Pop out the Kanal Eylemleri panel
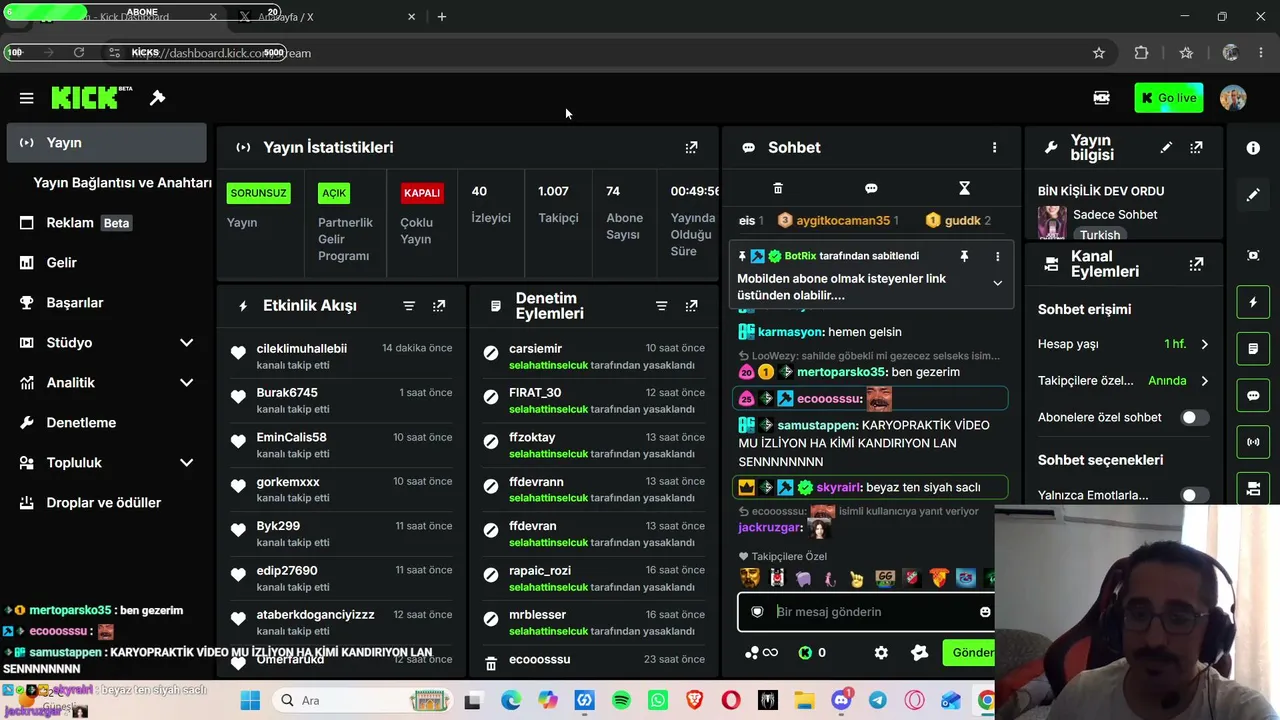The height and width of the screenshot is (720, 1280). [1196, 264]
